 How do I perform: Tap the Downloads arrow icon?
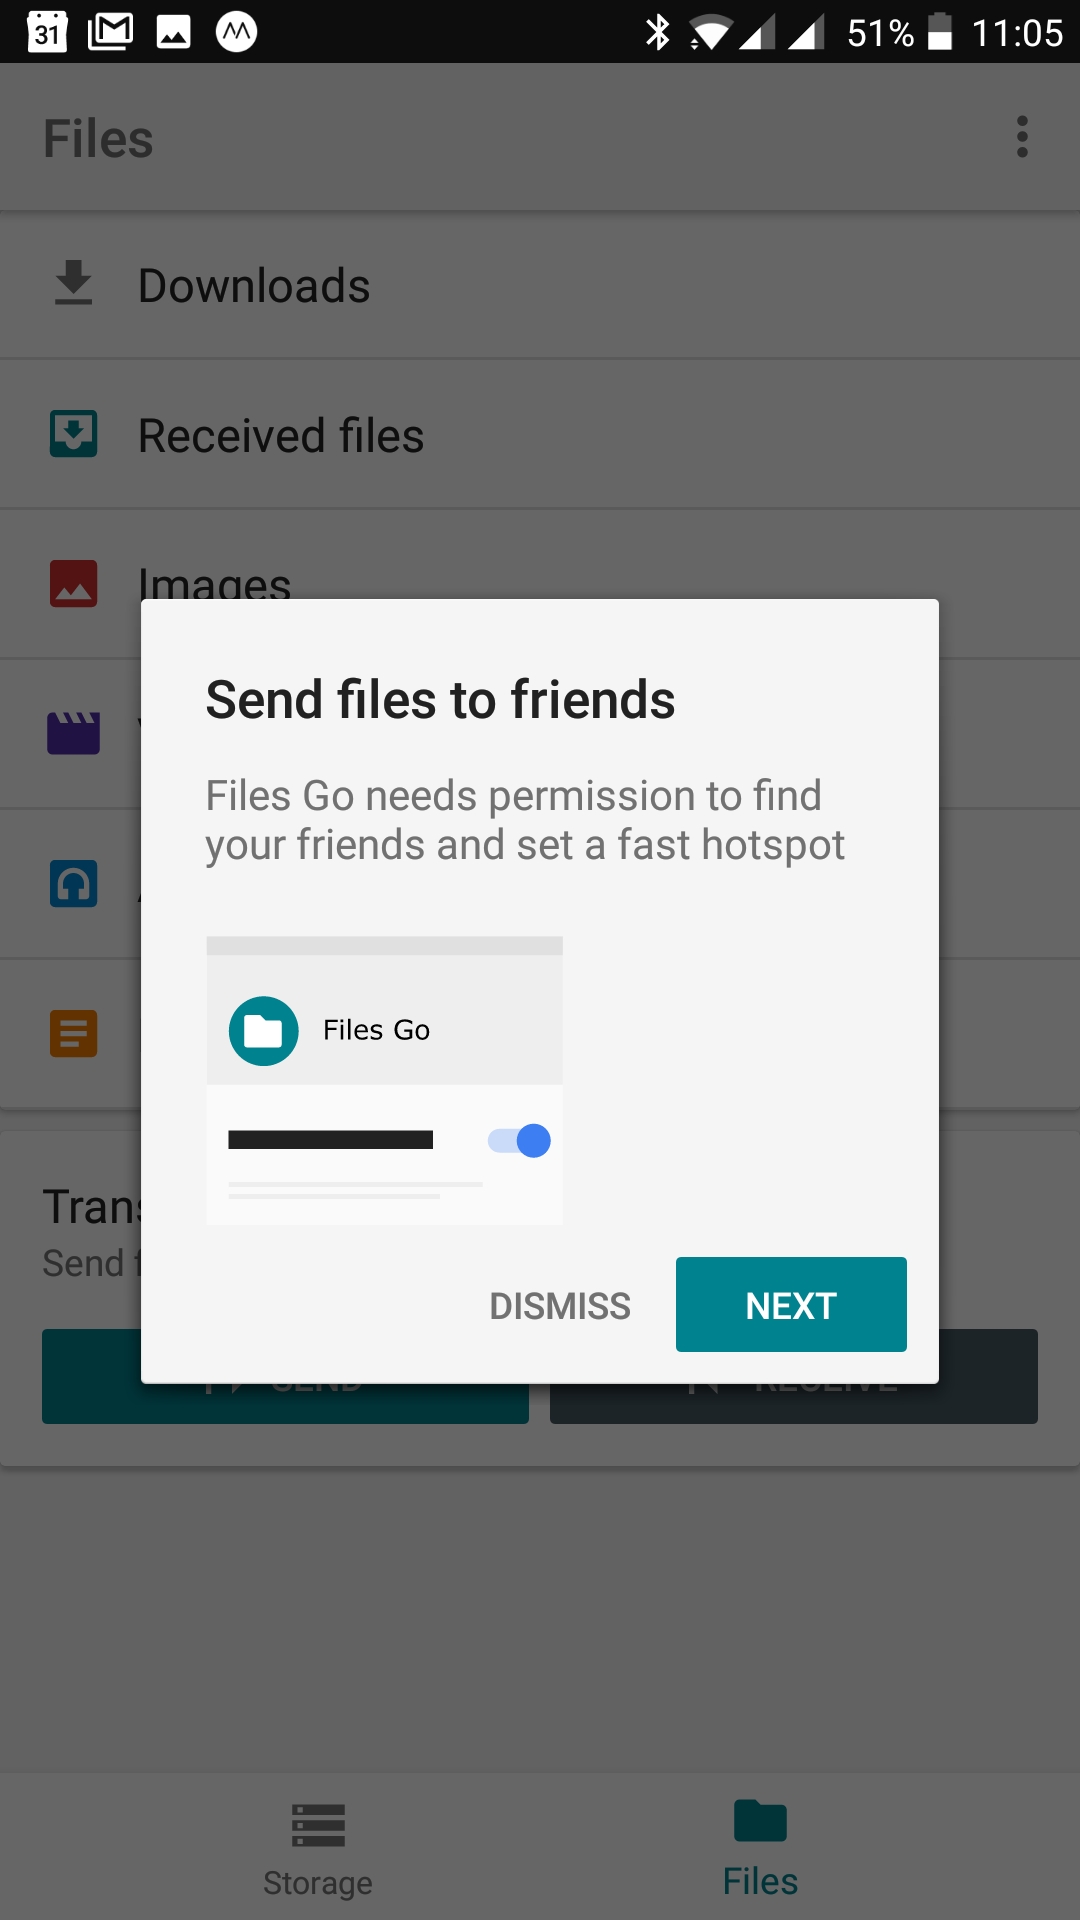click(73, 283)
